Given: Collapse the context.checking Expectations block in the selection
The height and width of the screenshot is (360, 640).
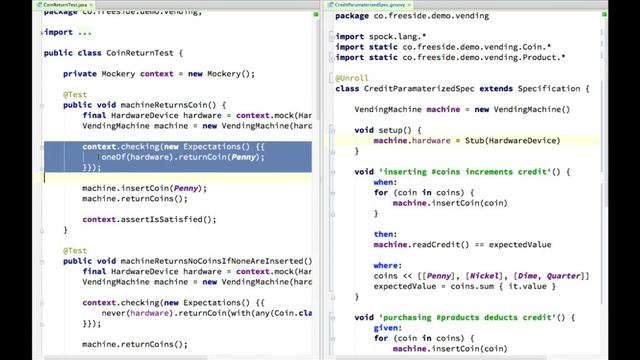Looking at the screenshot, I should point(42,147).
